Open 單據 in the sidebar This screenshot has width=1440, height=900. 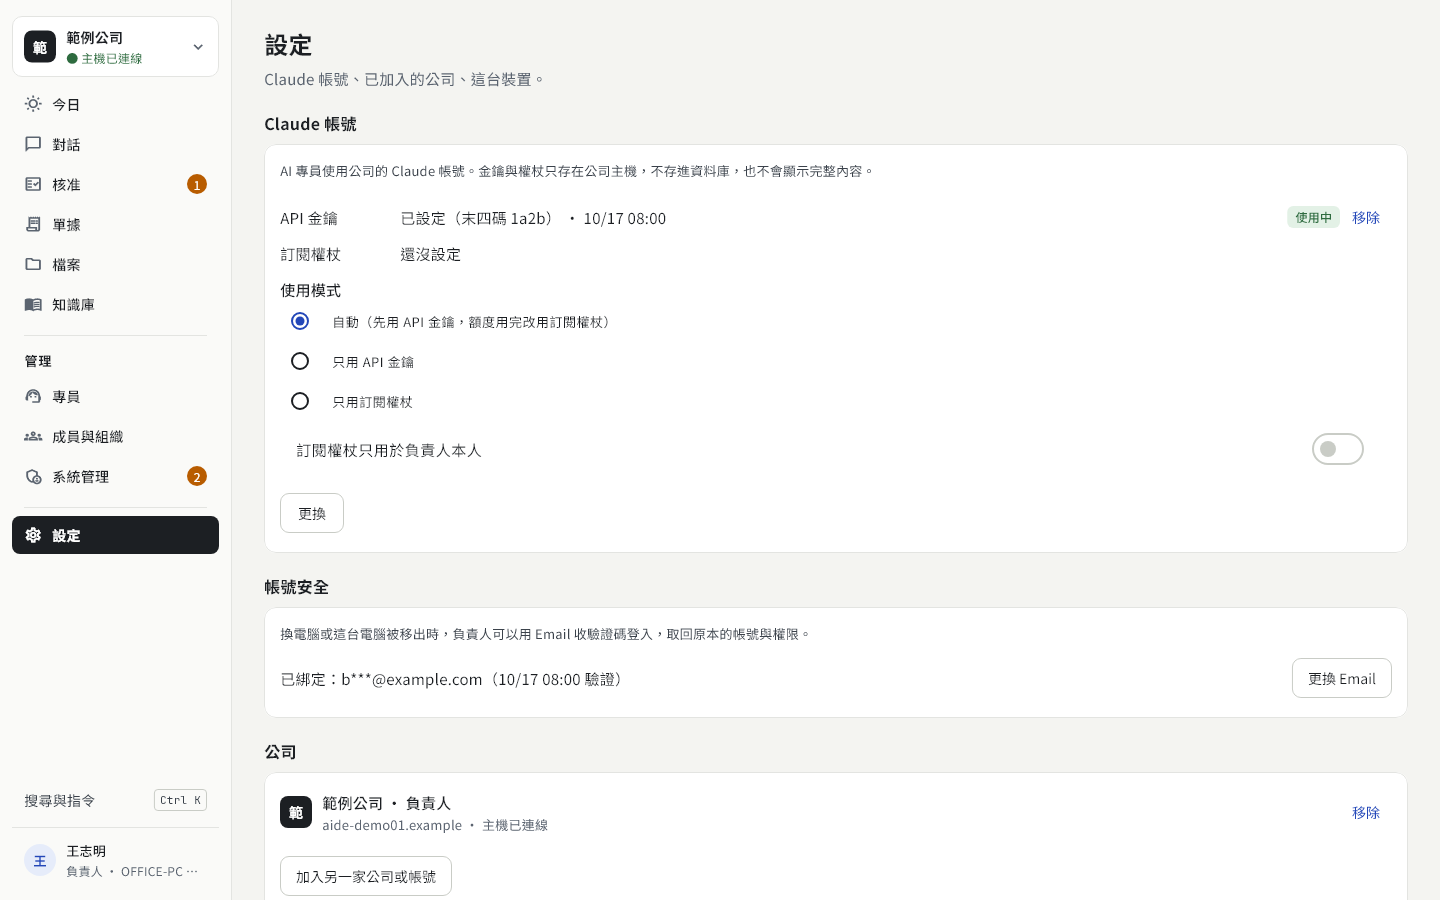pos(115,224)
